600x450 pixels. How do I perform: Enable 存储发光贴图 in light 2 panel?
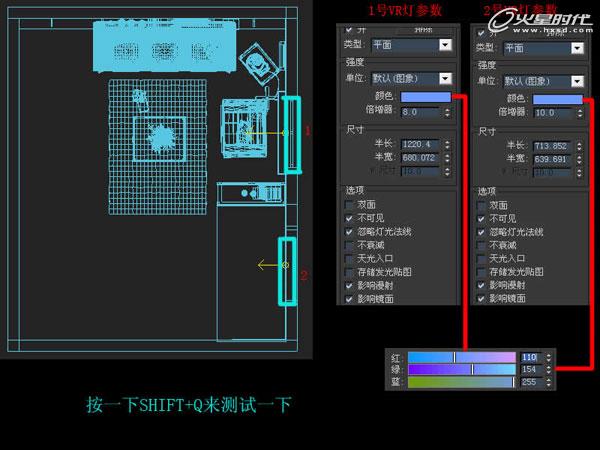[x=481, y=272]
